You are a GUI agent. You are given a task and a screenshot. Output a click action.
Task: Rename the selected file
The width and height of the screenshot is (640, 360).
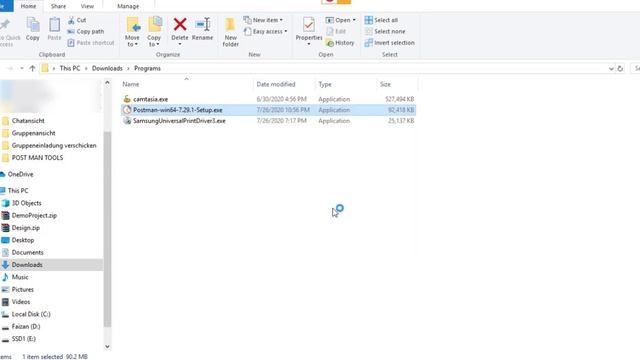pos(202,29)
